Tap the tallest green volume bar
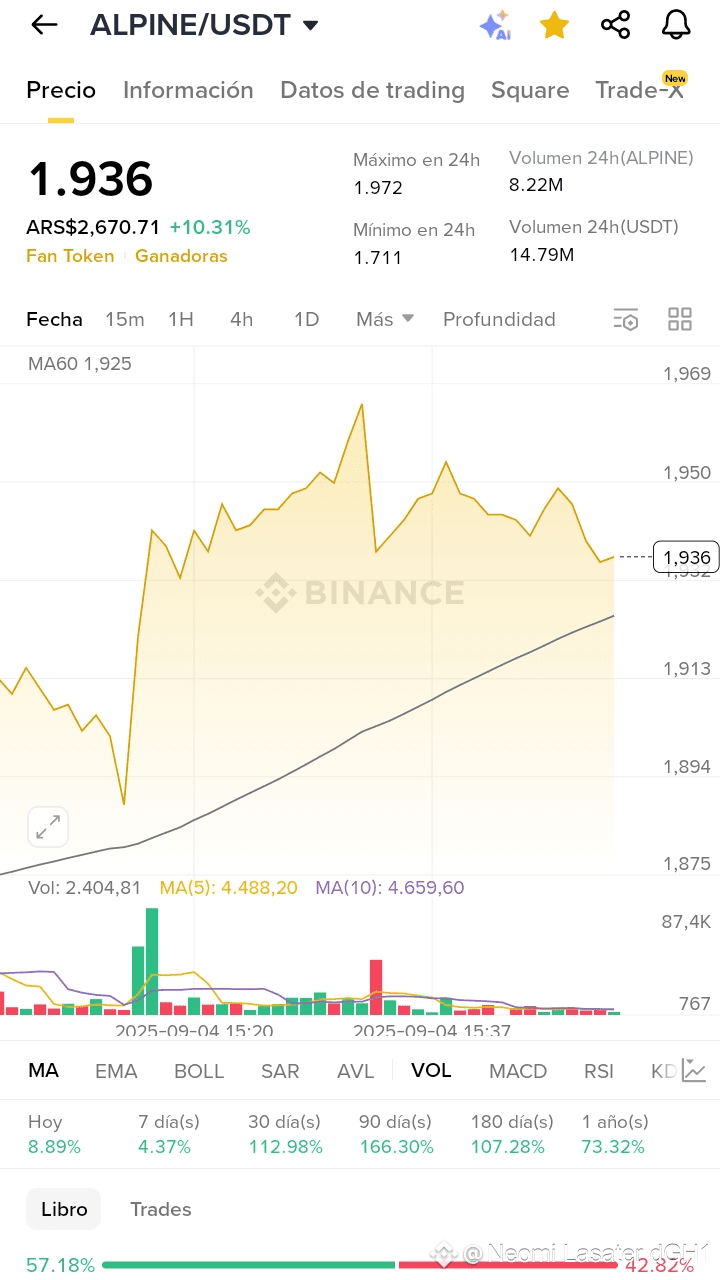This screenshot has height=1280, width=720. click(x=152, y=961)
